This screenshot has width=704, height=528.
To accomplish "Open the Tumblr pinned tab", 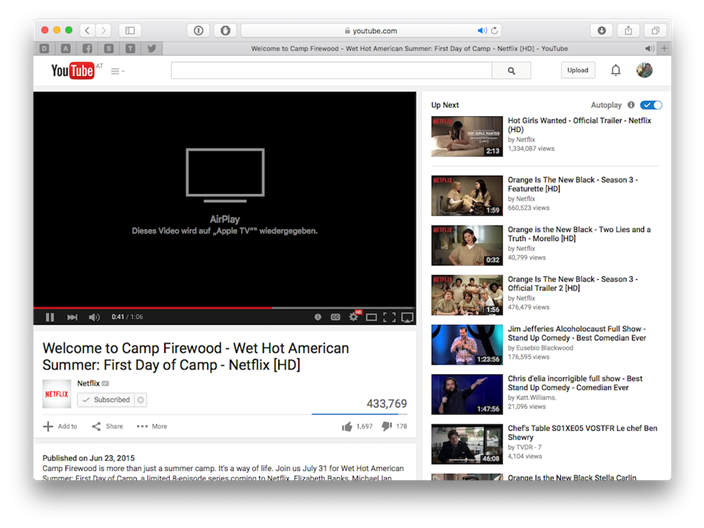I will tap(130, 48).
